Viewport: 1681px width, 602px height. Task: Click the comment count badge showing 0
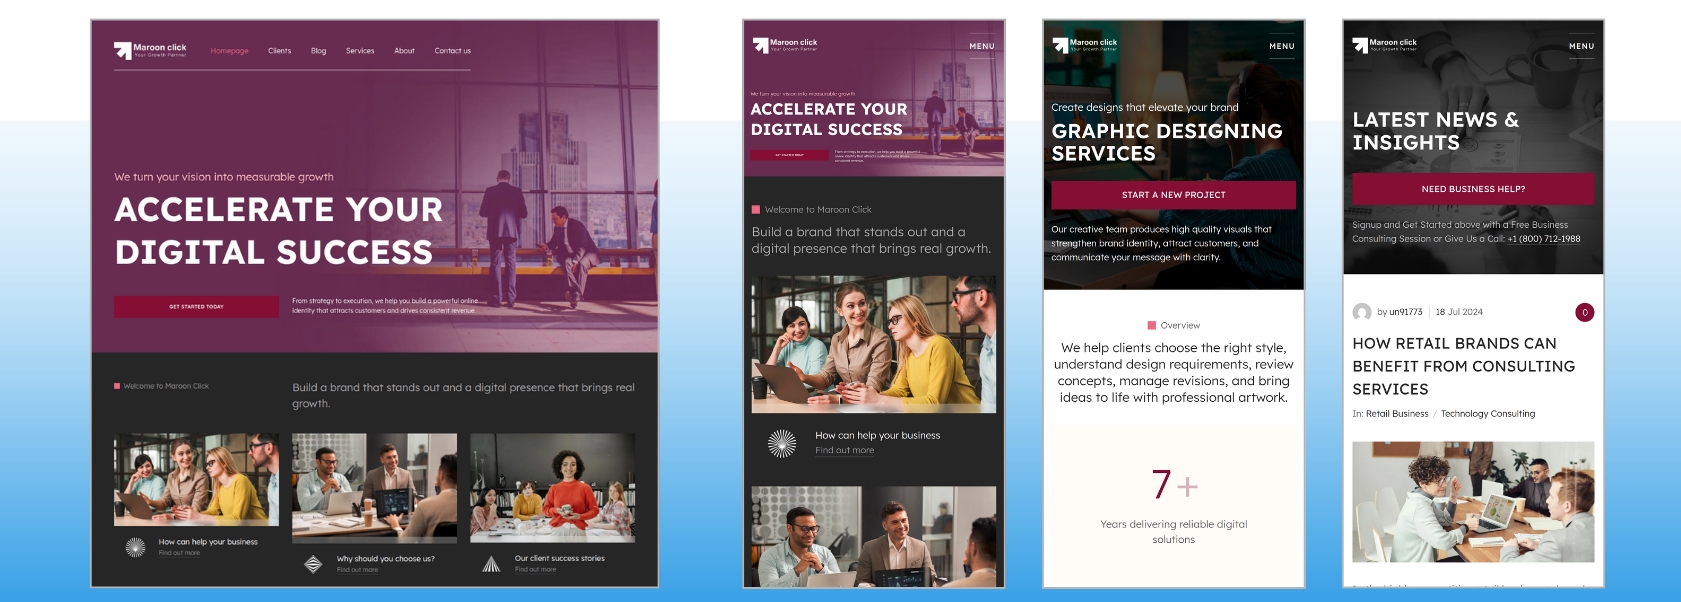click(1584, 312)
